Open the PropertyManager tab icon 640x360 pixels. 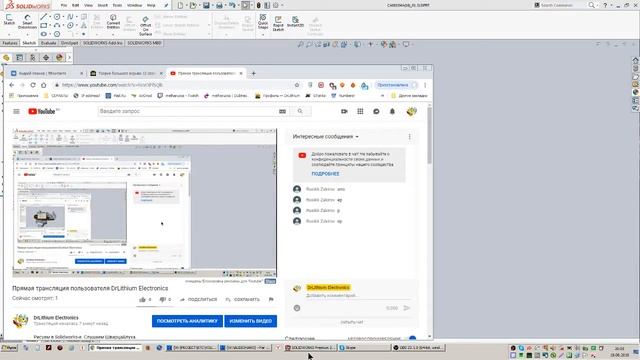[x=19, y=58]
